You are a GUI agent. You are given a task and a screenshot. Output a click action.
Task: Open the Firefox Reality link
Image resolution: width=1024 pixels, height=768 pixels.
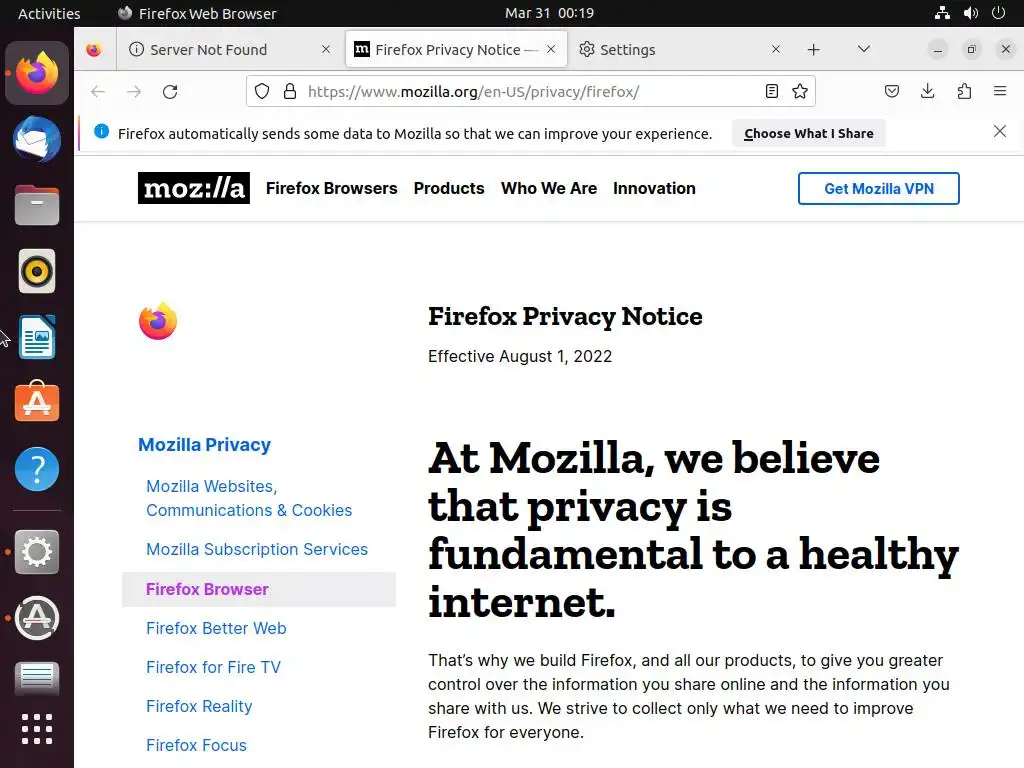click(199, 707)
